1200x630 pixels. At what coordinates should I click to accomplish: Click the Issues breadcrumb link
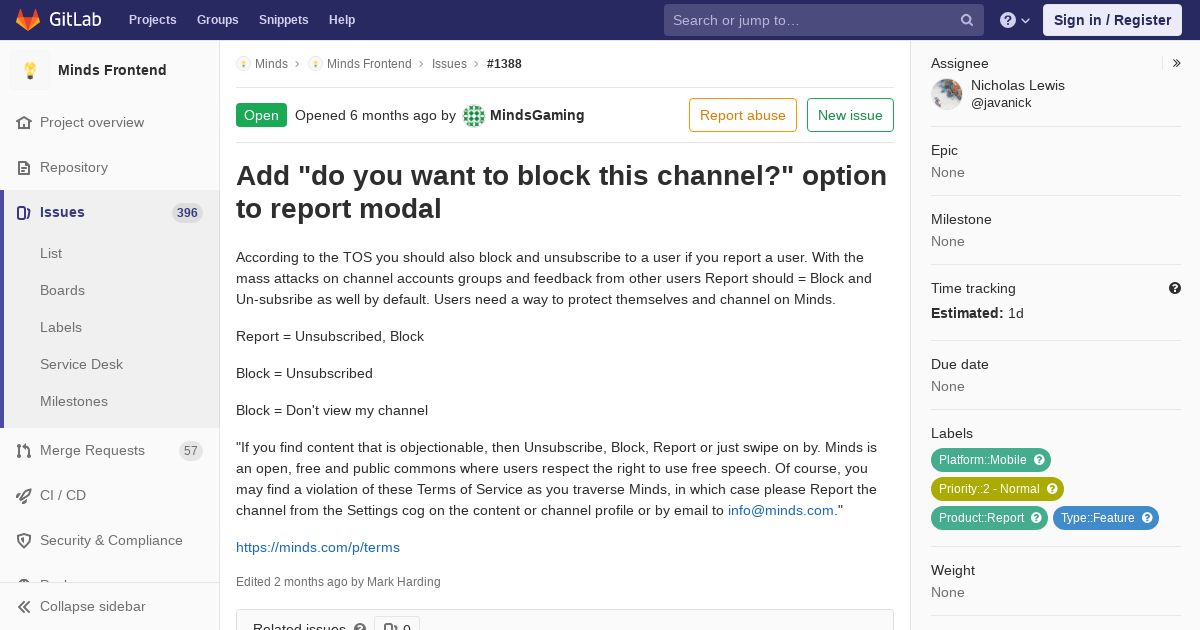pyautogui.click(x=449, y=64)
